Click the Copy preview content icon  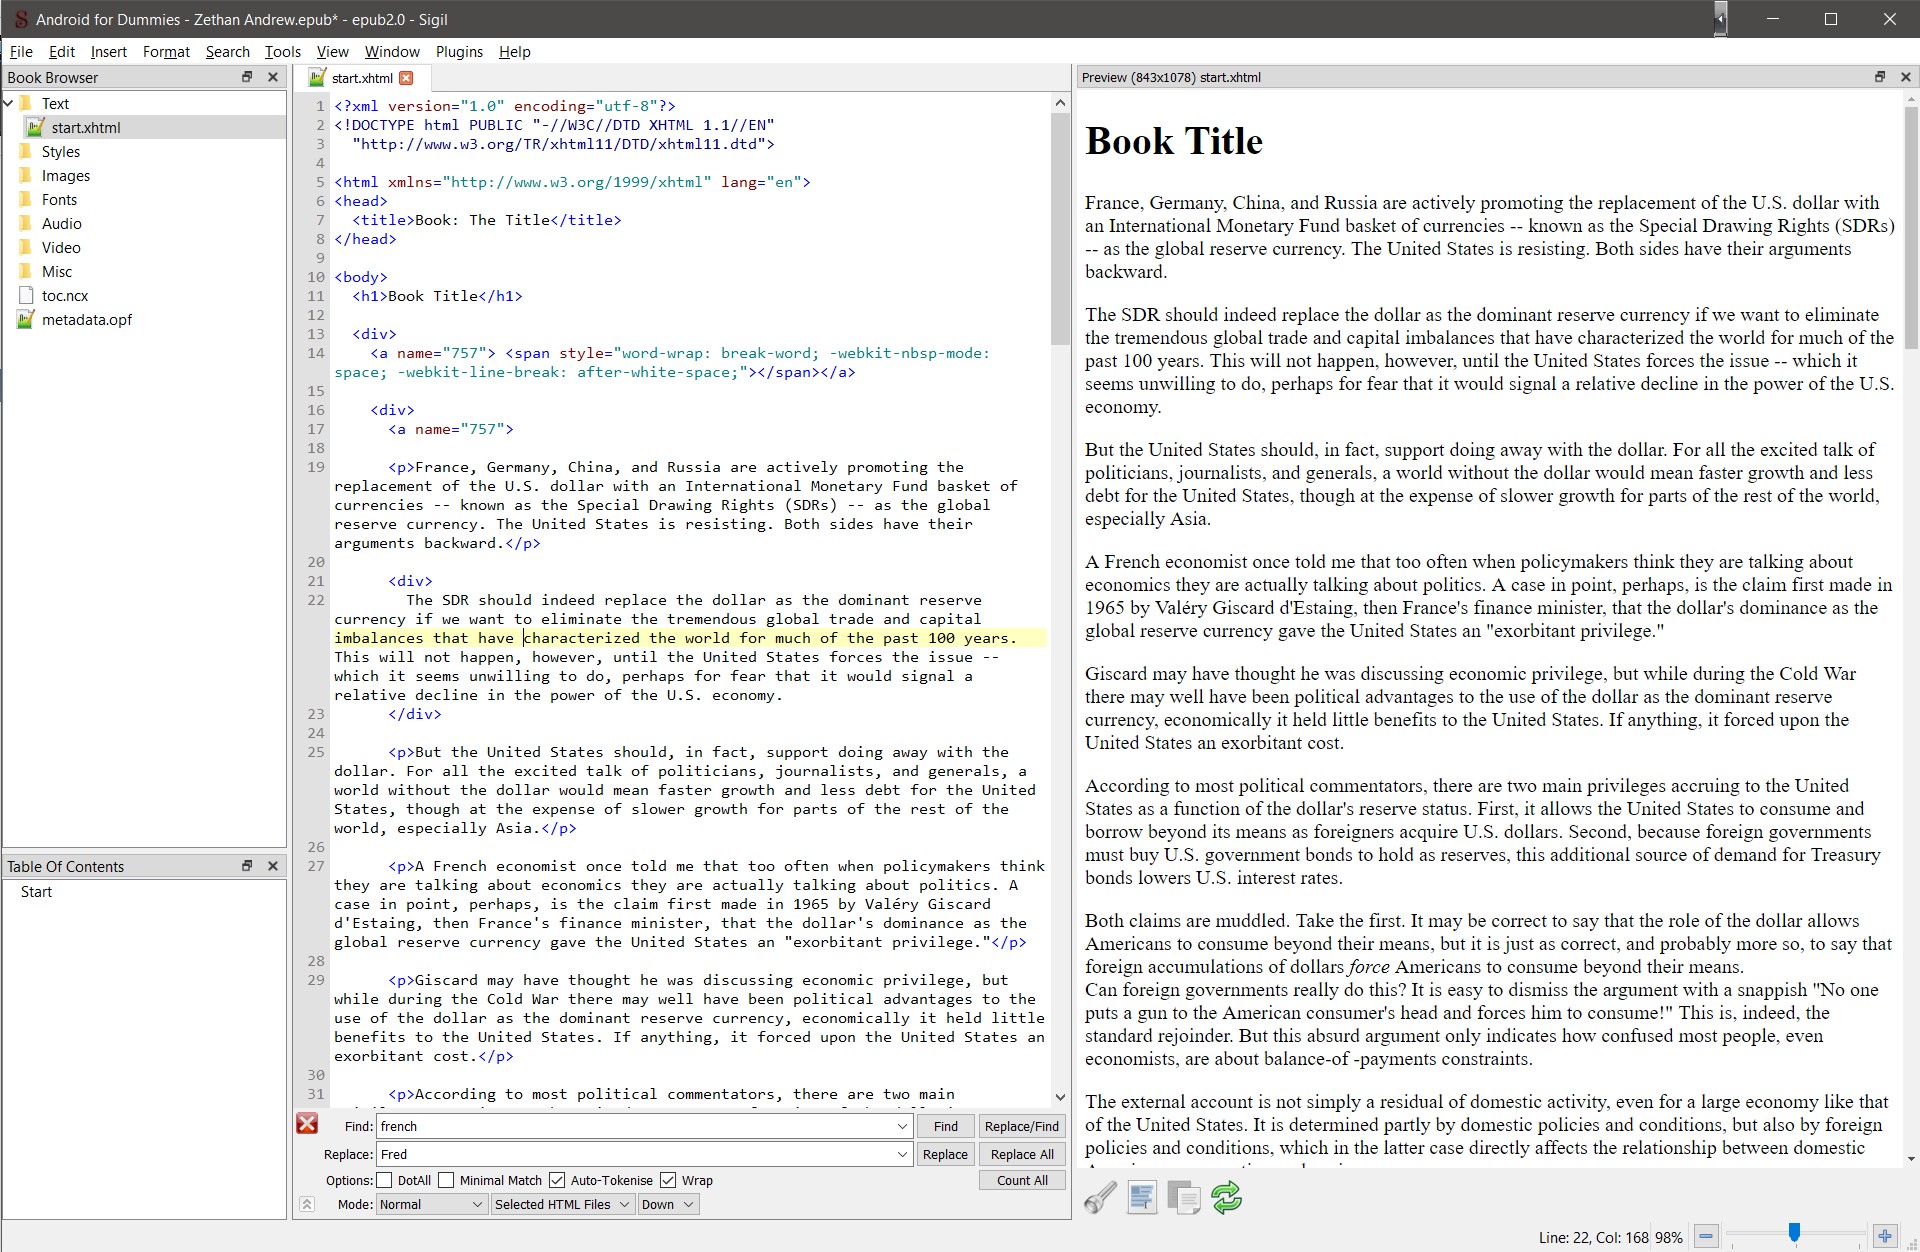[x=1184, y=1197]
